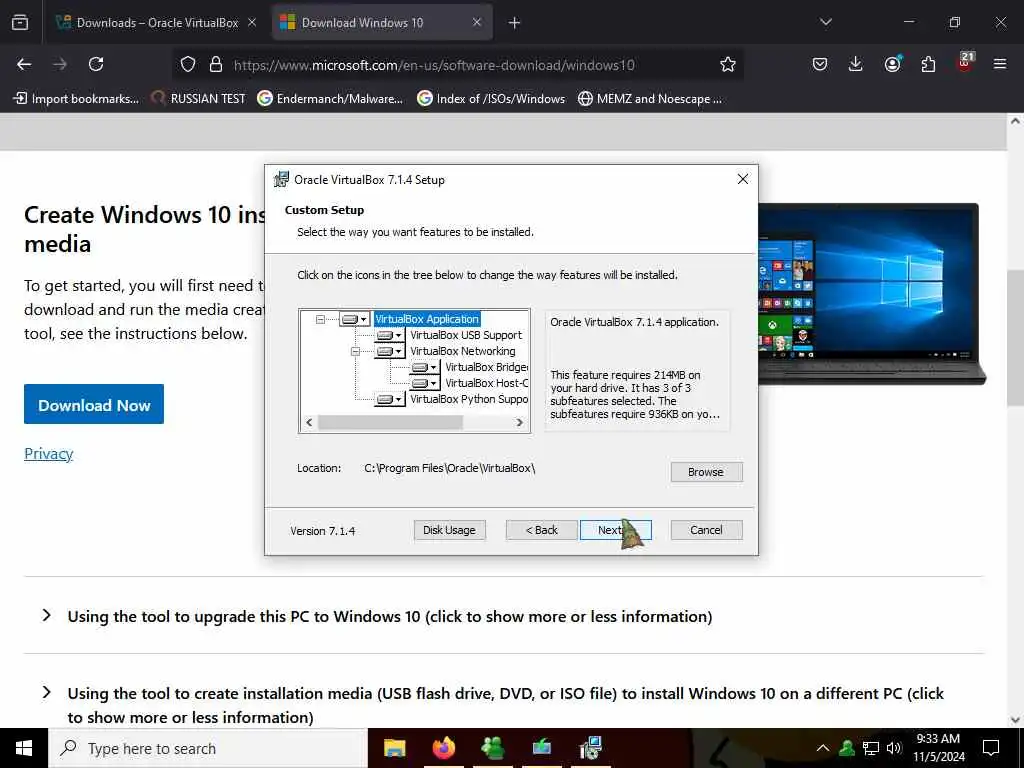Bookmark this page with the star
Screen dimensions: 1024x768
coord(728,64)
